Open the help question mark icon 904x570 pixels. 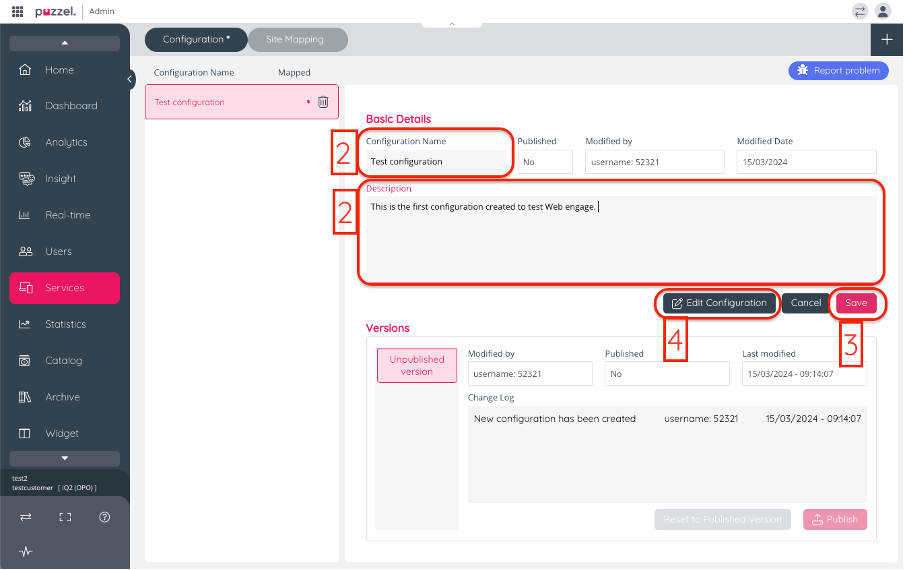(104, 517)
